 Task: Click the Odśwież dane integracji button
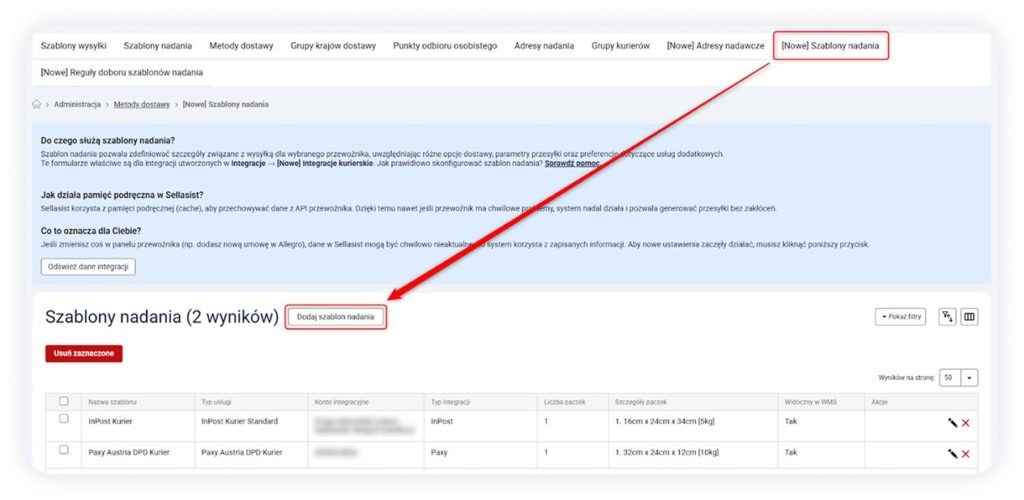tap(88, 267)
